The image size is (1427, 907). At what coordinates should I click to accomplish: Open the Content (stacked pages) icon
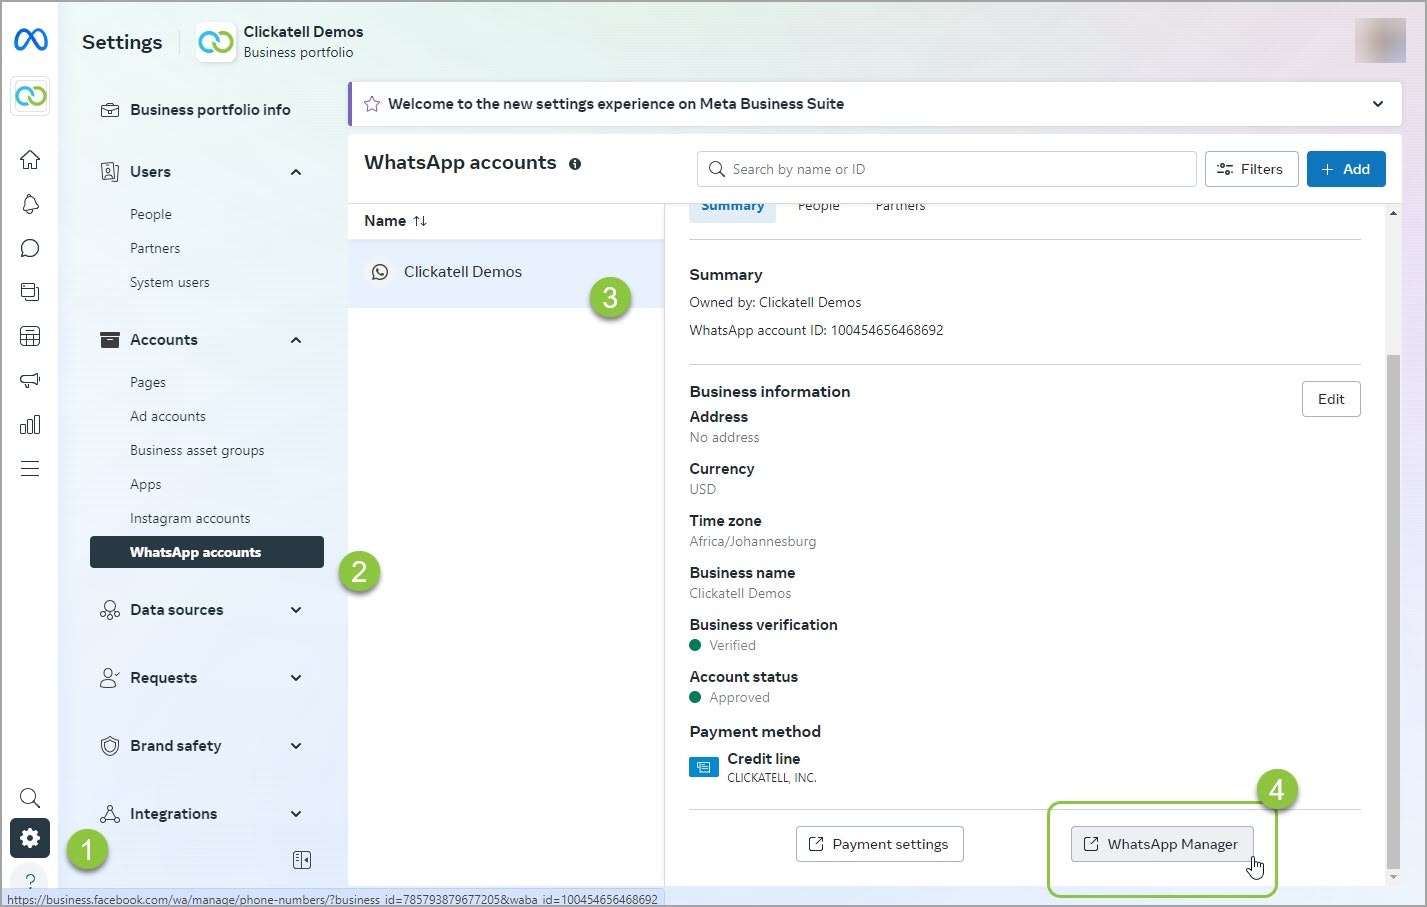point(30,292)
